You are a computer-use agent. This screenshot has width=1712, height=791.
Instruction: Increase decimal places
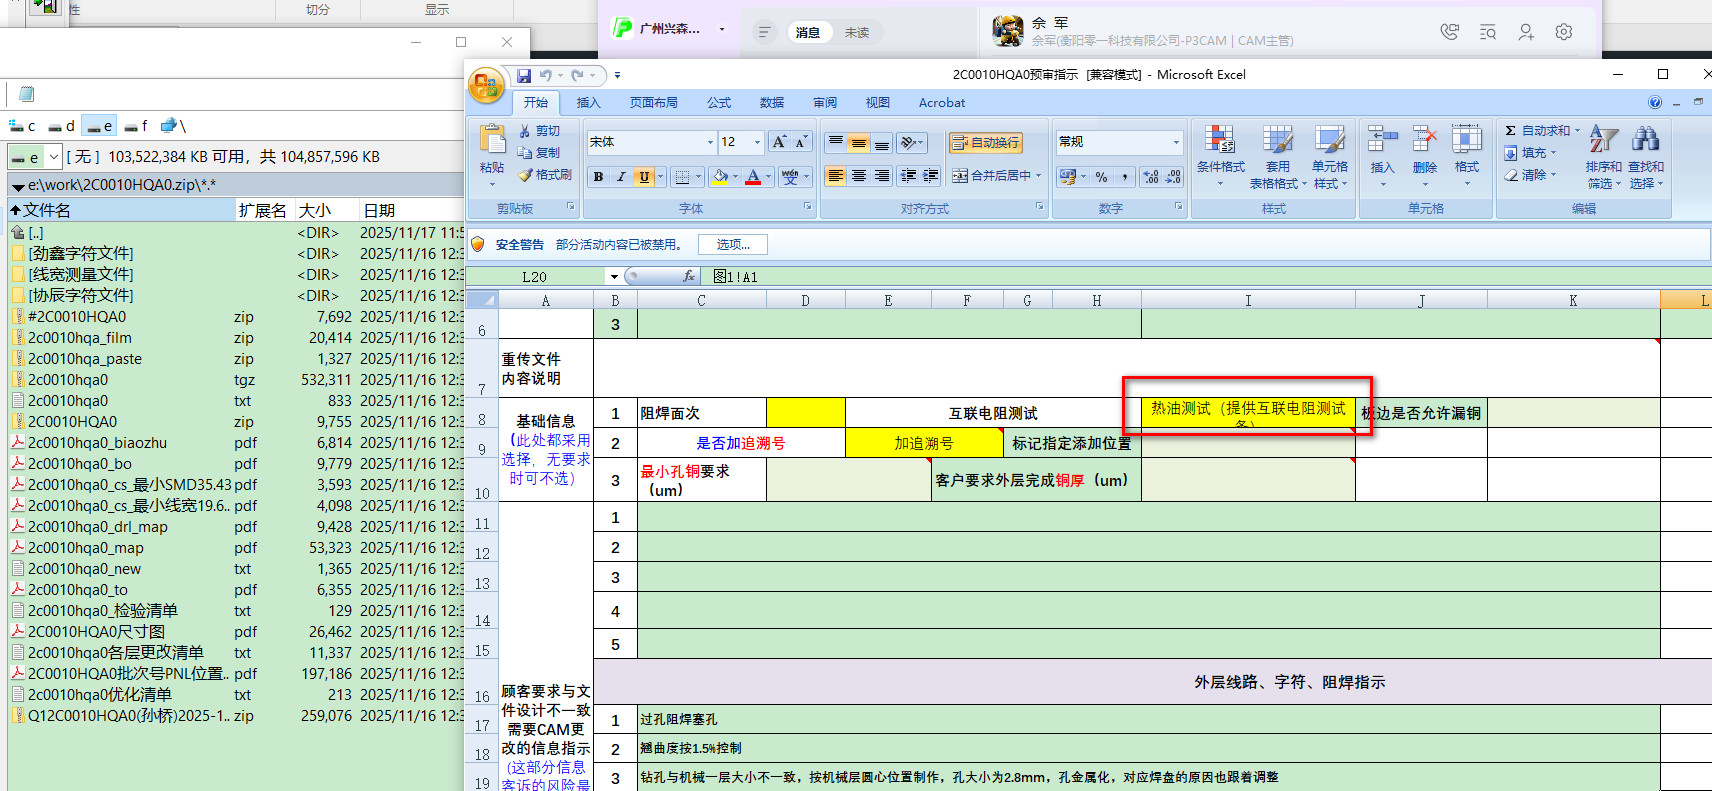point(1151,177)
